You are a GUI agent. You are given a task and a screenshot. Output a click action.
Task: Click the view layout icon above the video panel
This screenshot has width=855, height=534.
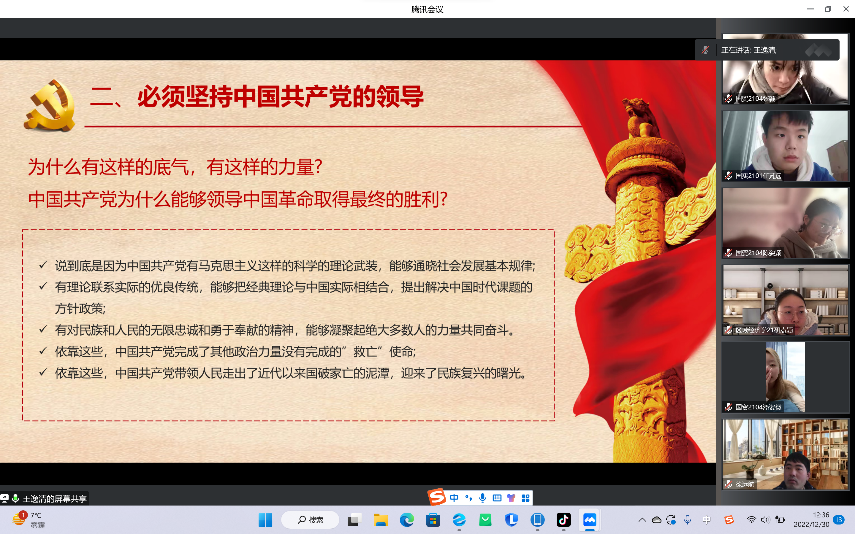pyautogui.click(x=818, y=49)
